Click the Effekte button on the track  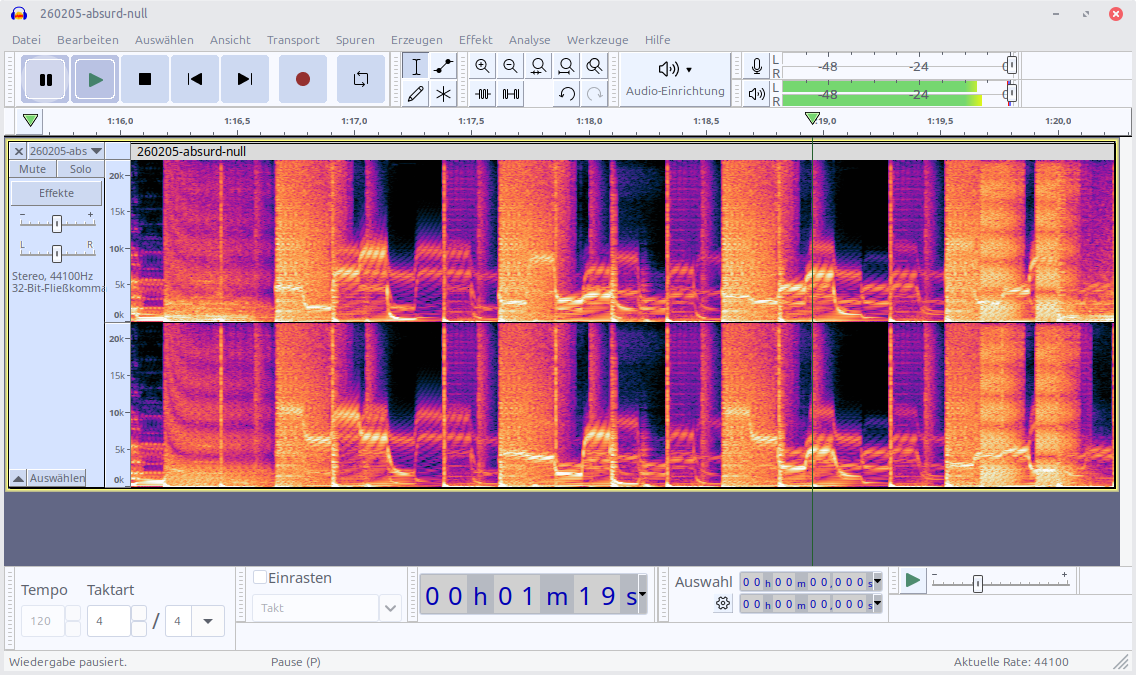click(x=56, y=193)
